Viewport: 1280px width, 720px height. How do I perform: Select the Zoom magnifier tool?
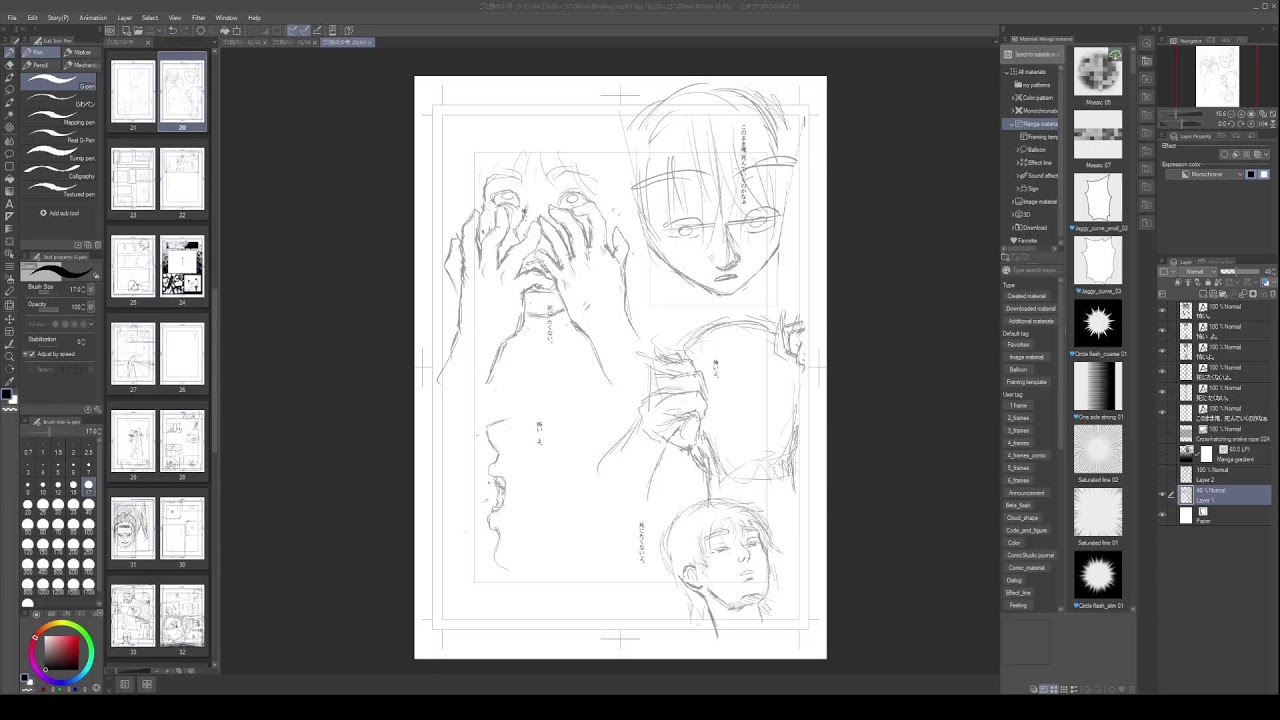pos(9,356)
